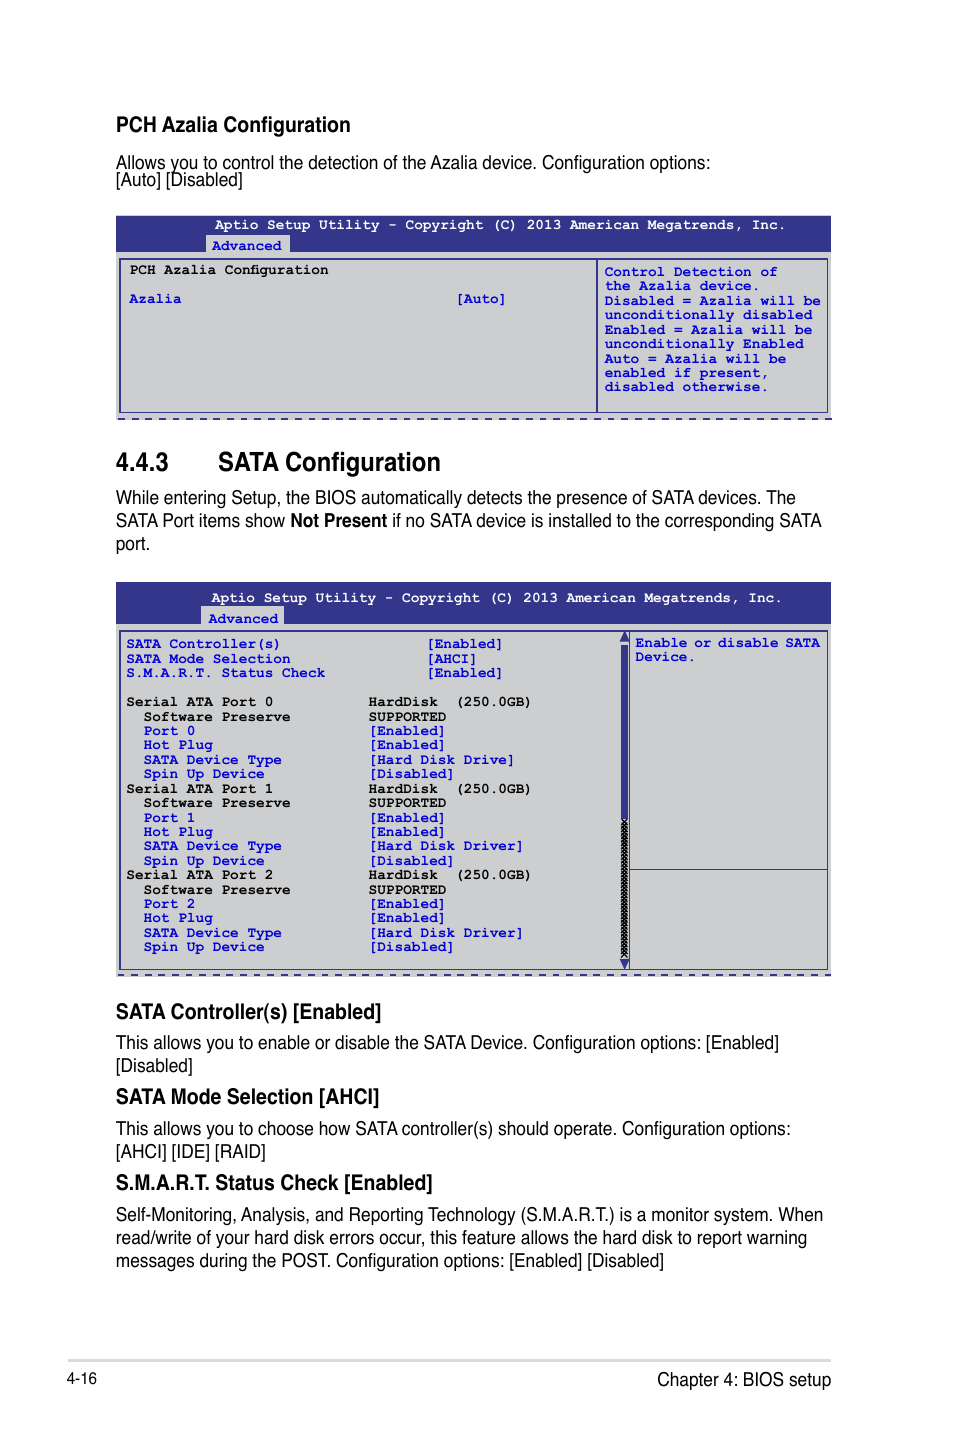Screen dimensions: 954x1438
Task: Click 'Enable or disable SATA Device.' help text
Action: [x=727, y=650]
